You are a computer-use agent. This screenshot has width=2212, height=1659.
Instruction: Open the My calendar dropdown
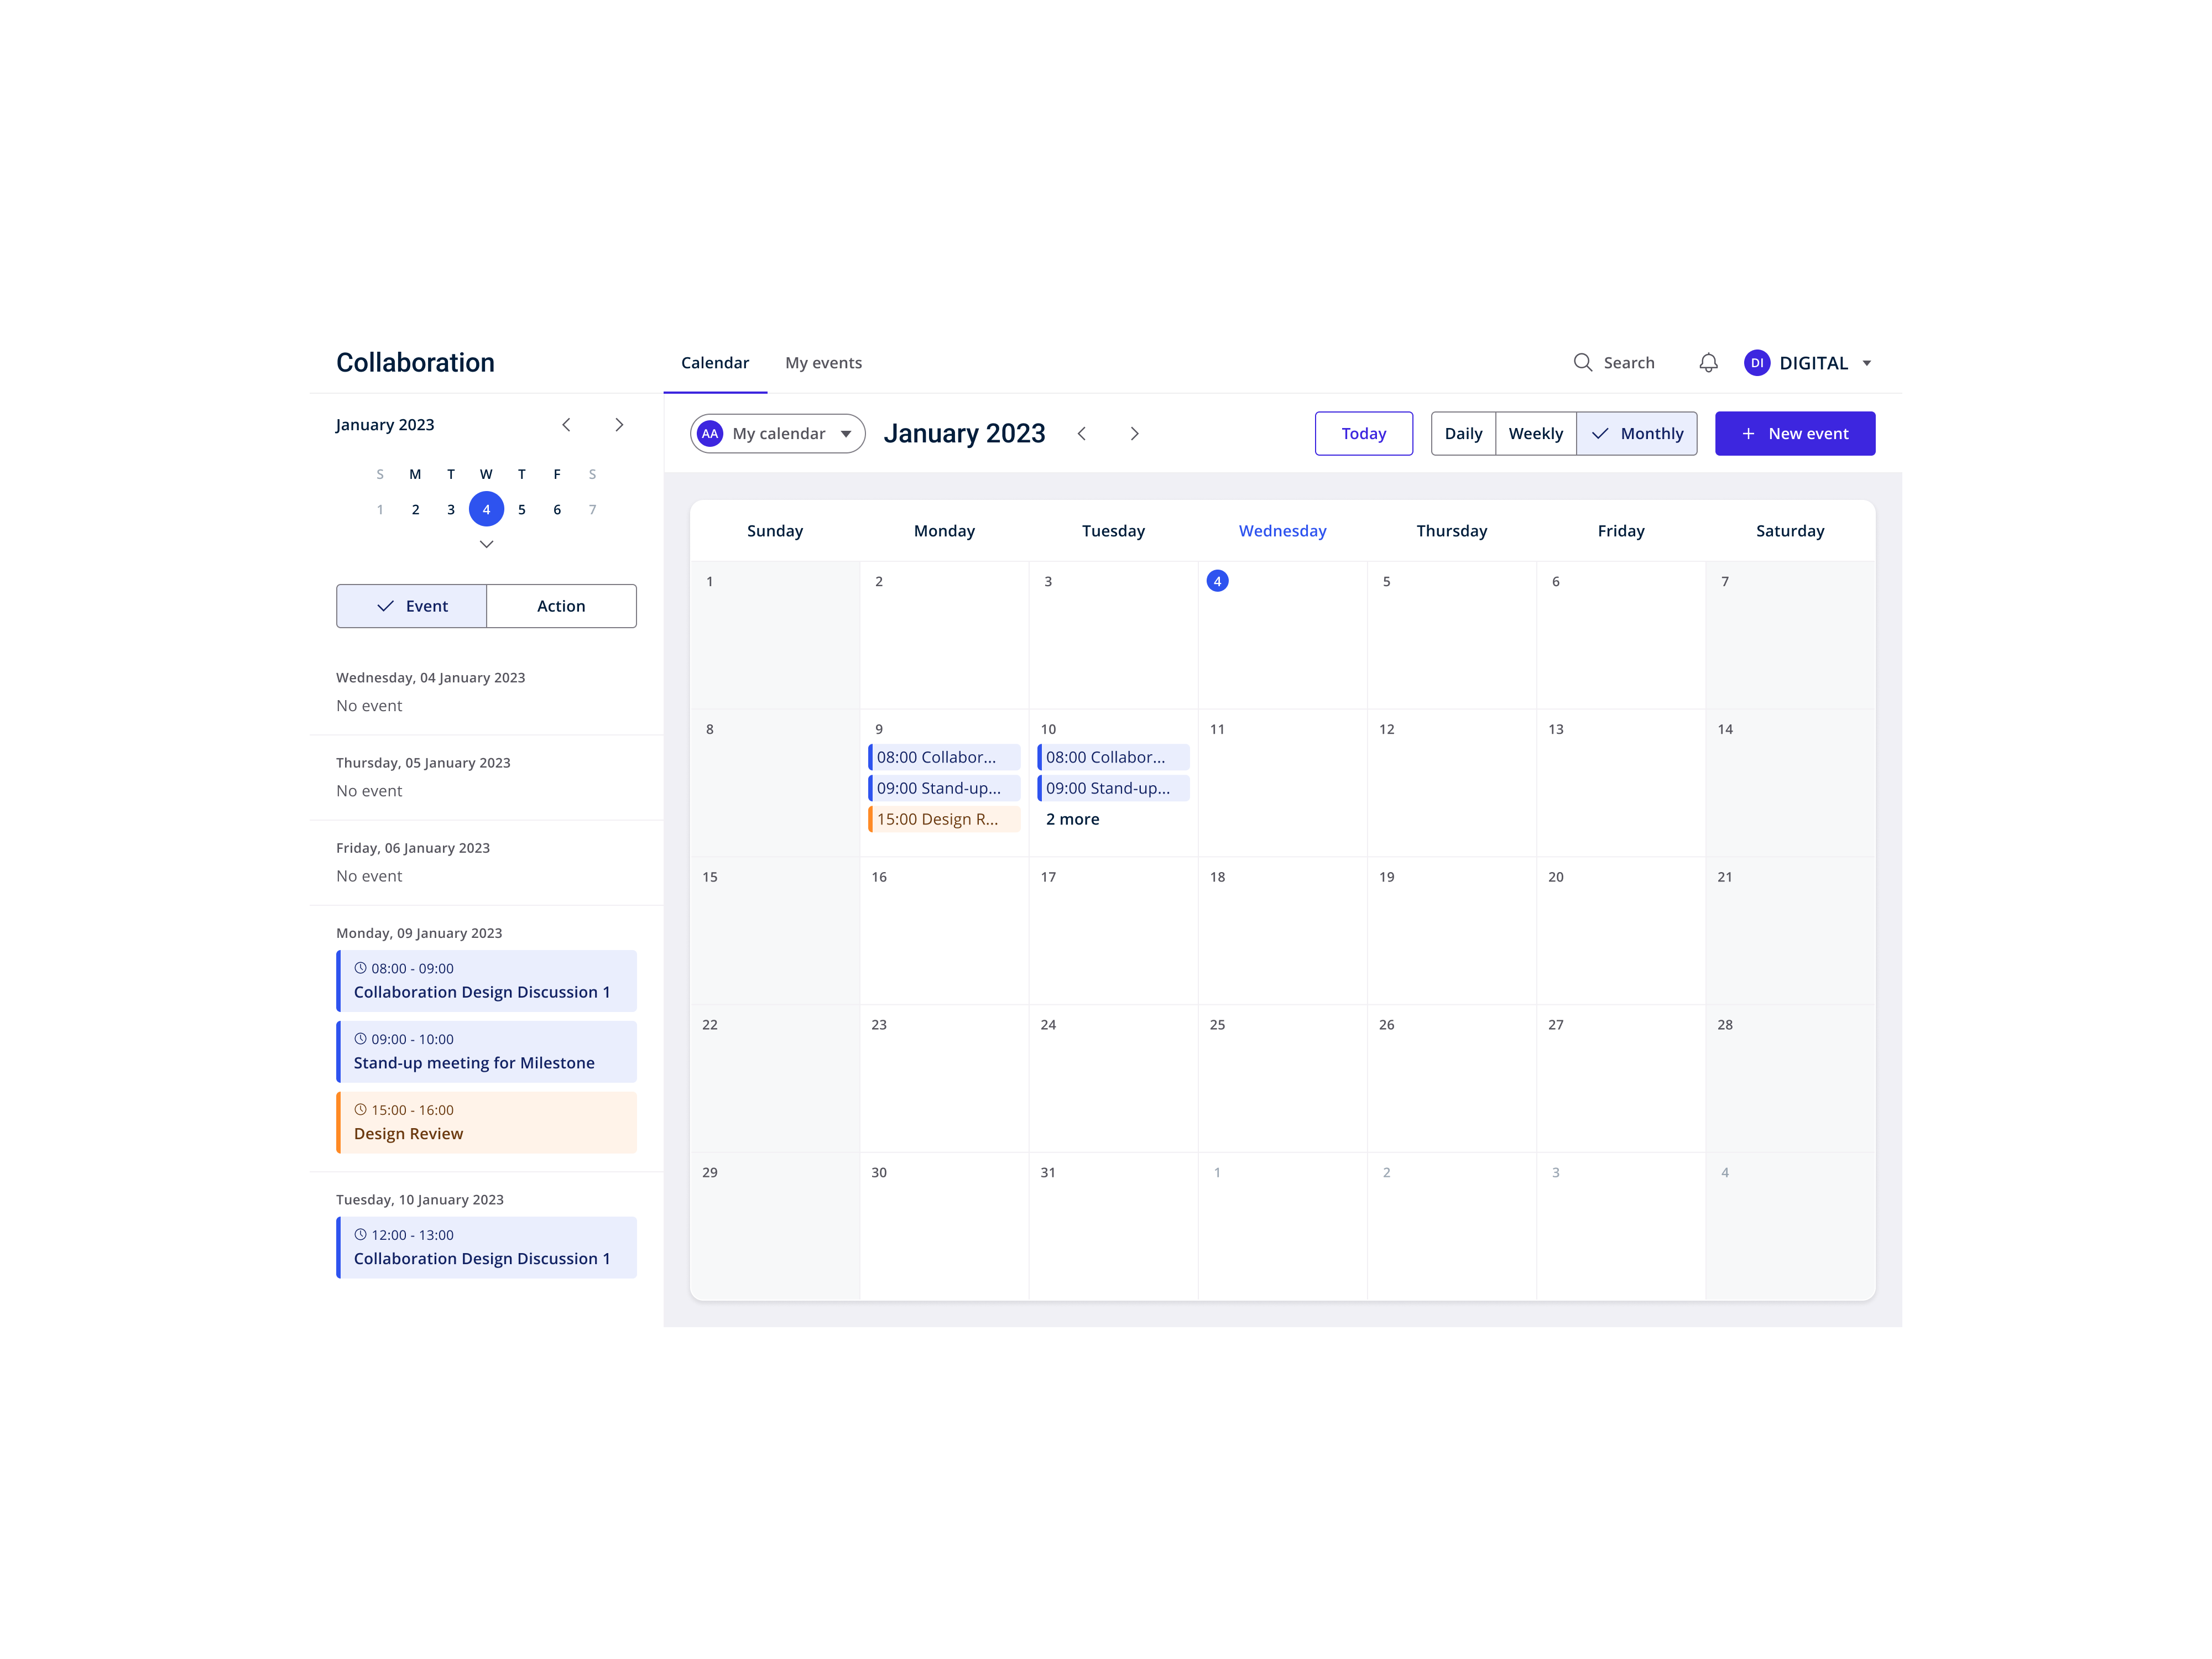pyautogui.click(x=777, y=433)
